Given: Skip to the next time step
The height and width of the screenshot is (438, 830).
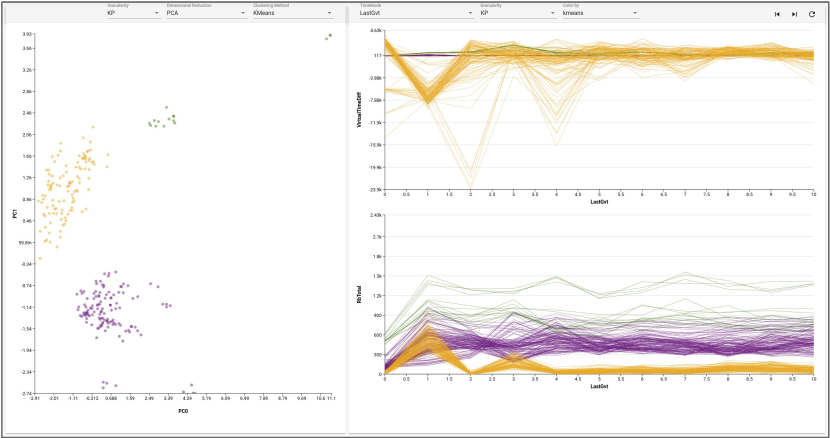Looking at the screenshot, I should (x=794, y=14).
